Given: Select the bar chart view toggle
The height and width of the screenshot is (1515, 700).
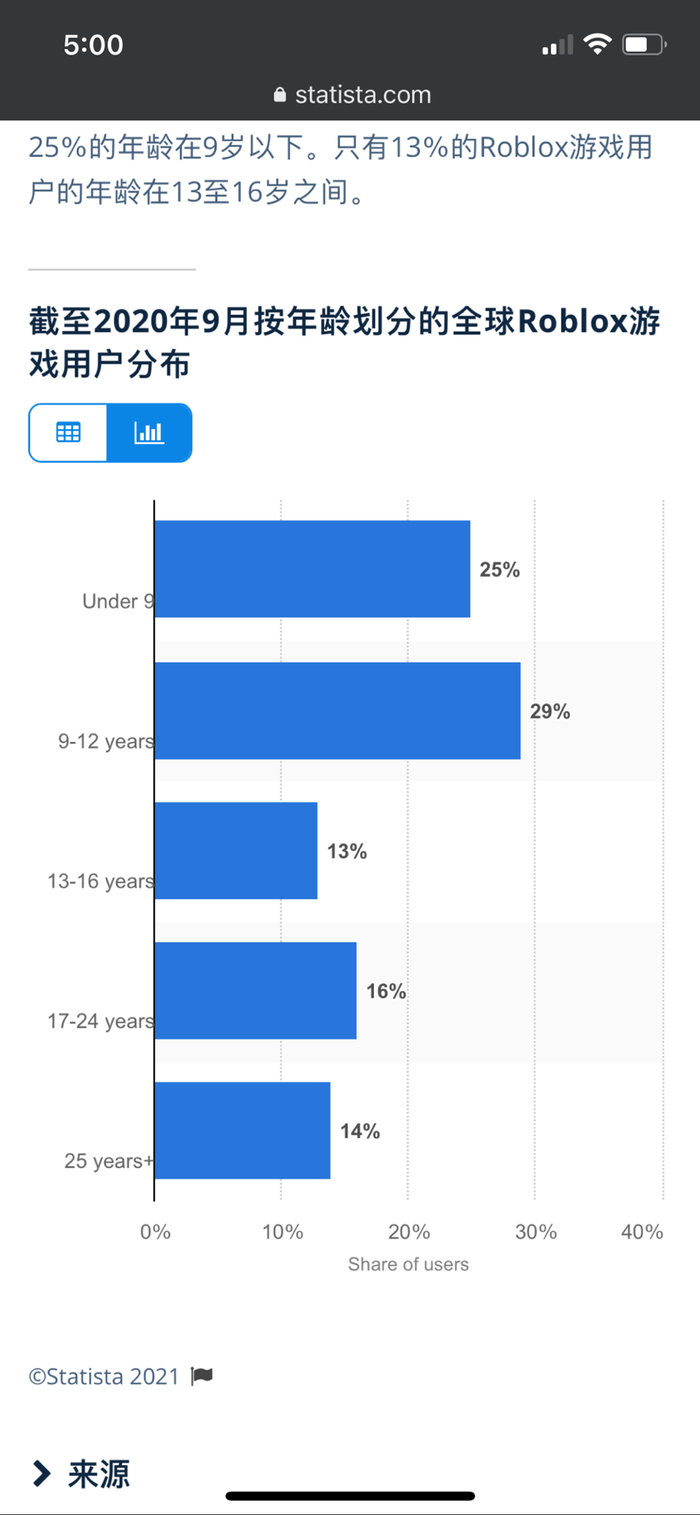Looking at the screenshot, I should pos(149,433).
